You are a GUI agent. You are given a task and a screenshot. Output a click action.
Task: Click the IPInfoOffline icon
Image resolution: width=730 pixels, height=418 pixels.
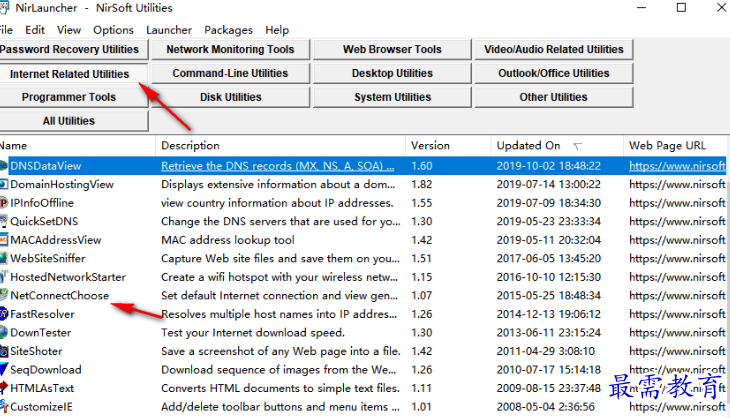click(4, 203)
